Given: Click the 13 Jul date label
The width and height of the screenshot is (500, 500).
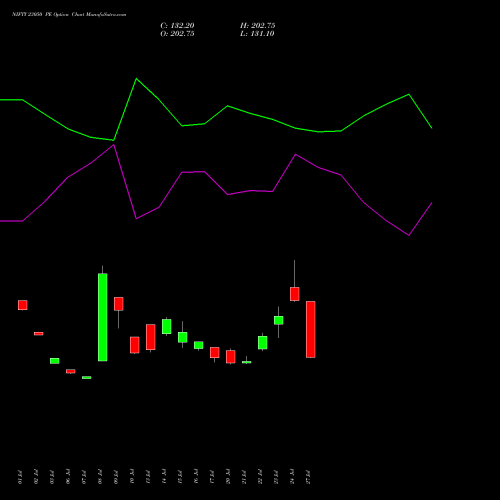Looking at the screenshot, I should coord(148,477).
